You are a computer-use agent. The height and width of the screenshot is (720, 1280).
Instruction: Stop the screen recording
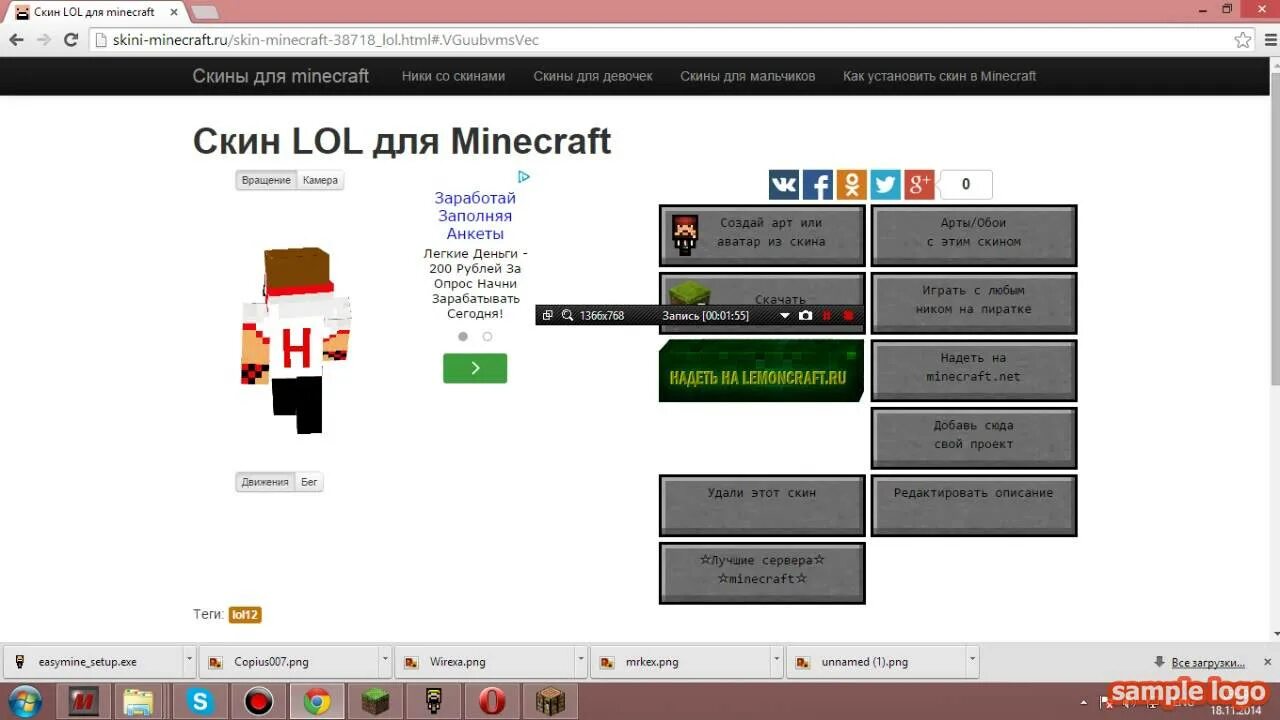click(x=849, y=315)
